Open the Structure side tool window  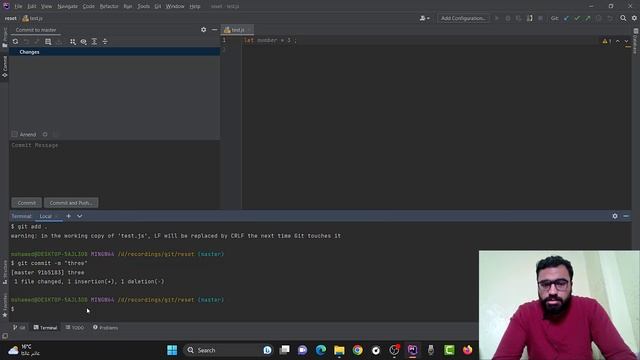pos(4,272)
